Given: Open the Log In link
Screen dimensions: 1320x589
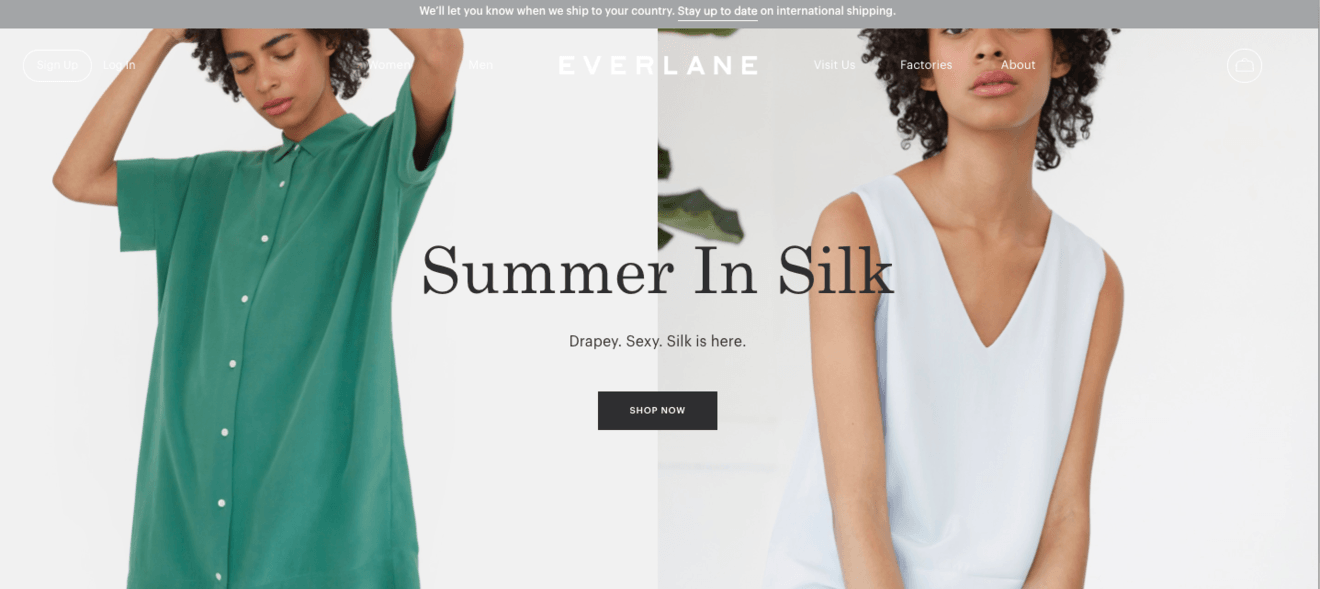Looking at the screenshot, I should click(119, 65).
